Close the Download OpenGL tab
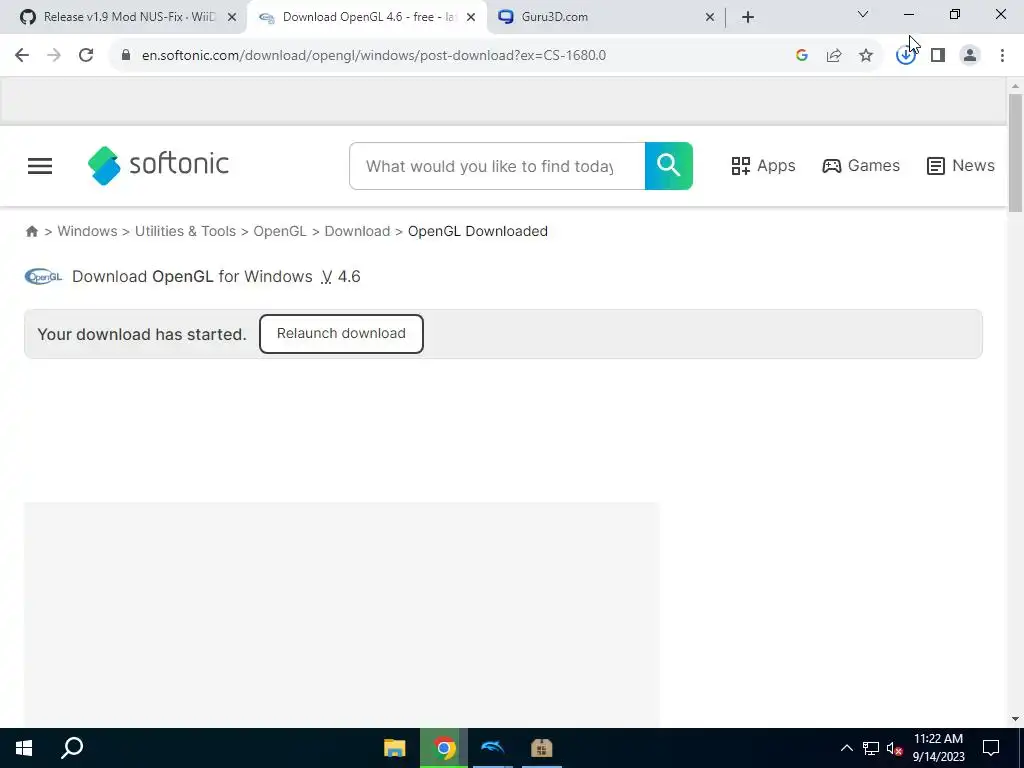The height and width of the screenshot is (768, 1024). [x=470, y=17]
